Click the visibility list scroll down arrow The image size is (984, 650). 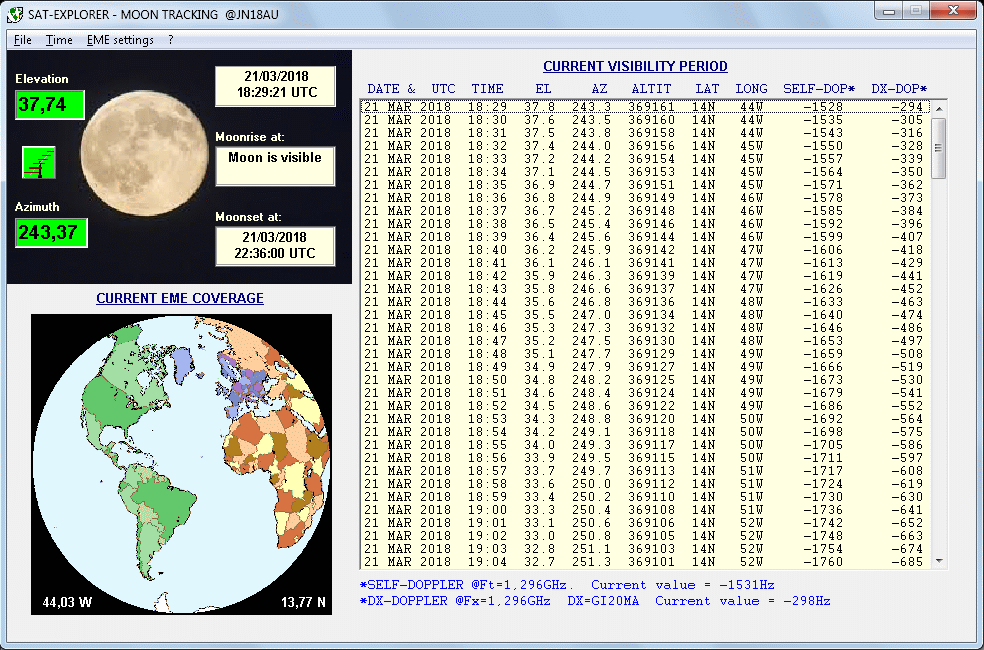(939, 561)
